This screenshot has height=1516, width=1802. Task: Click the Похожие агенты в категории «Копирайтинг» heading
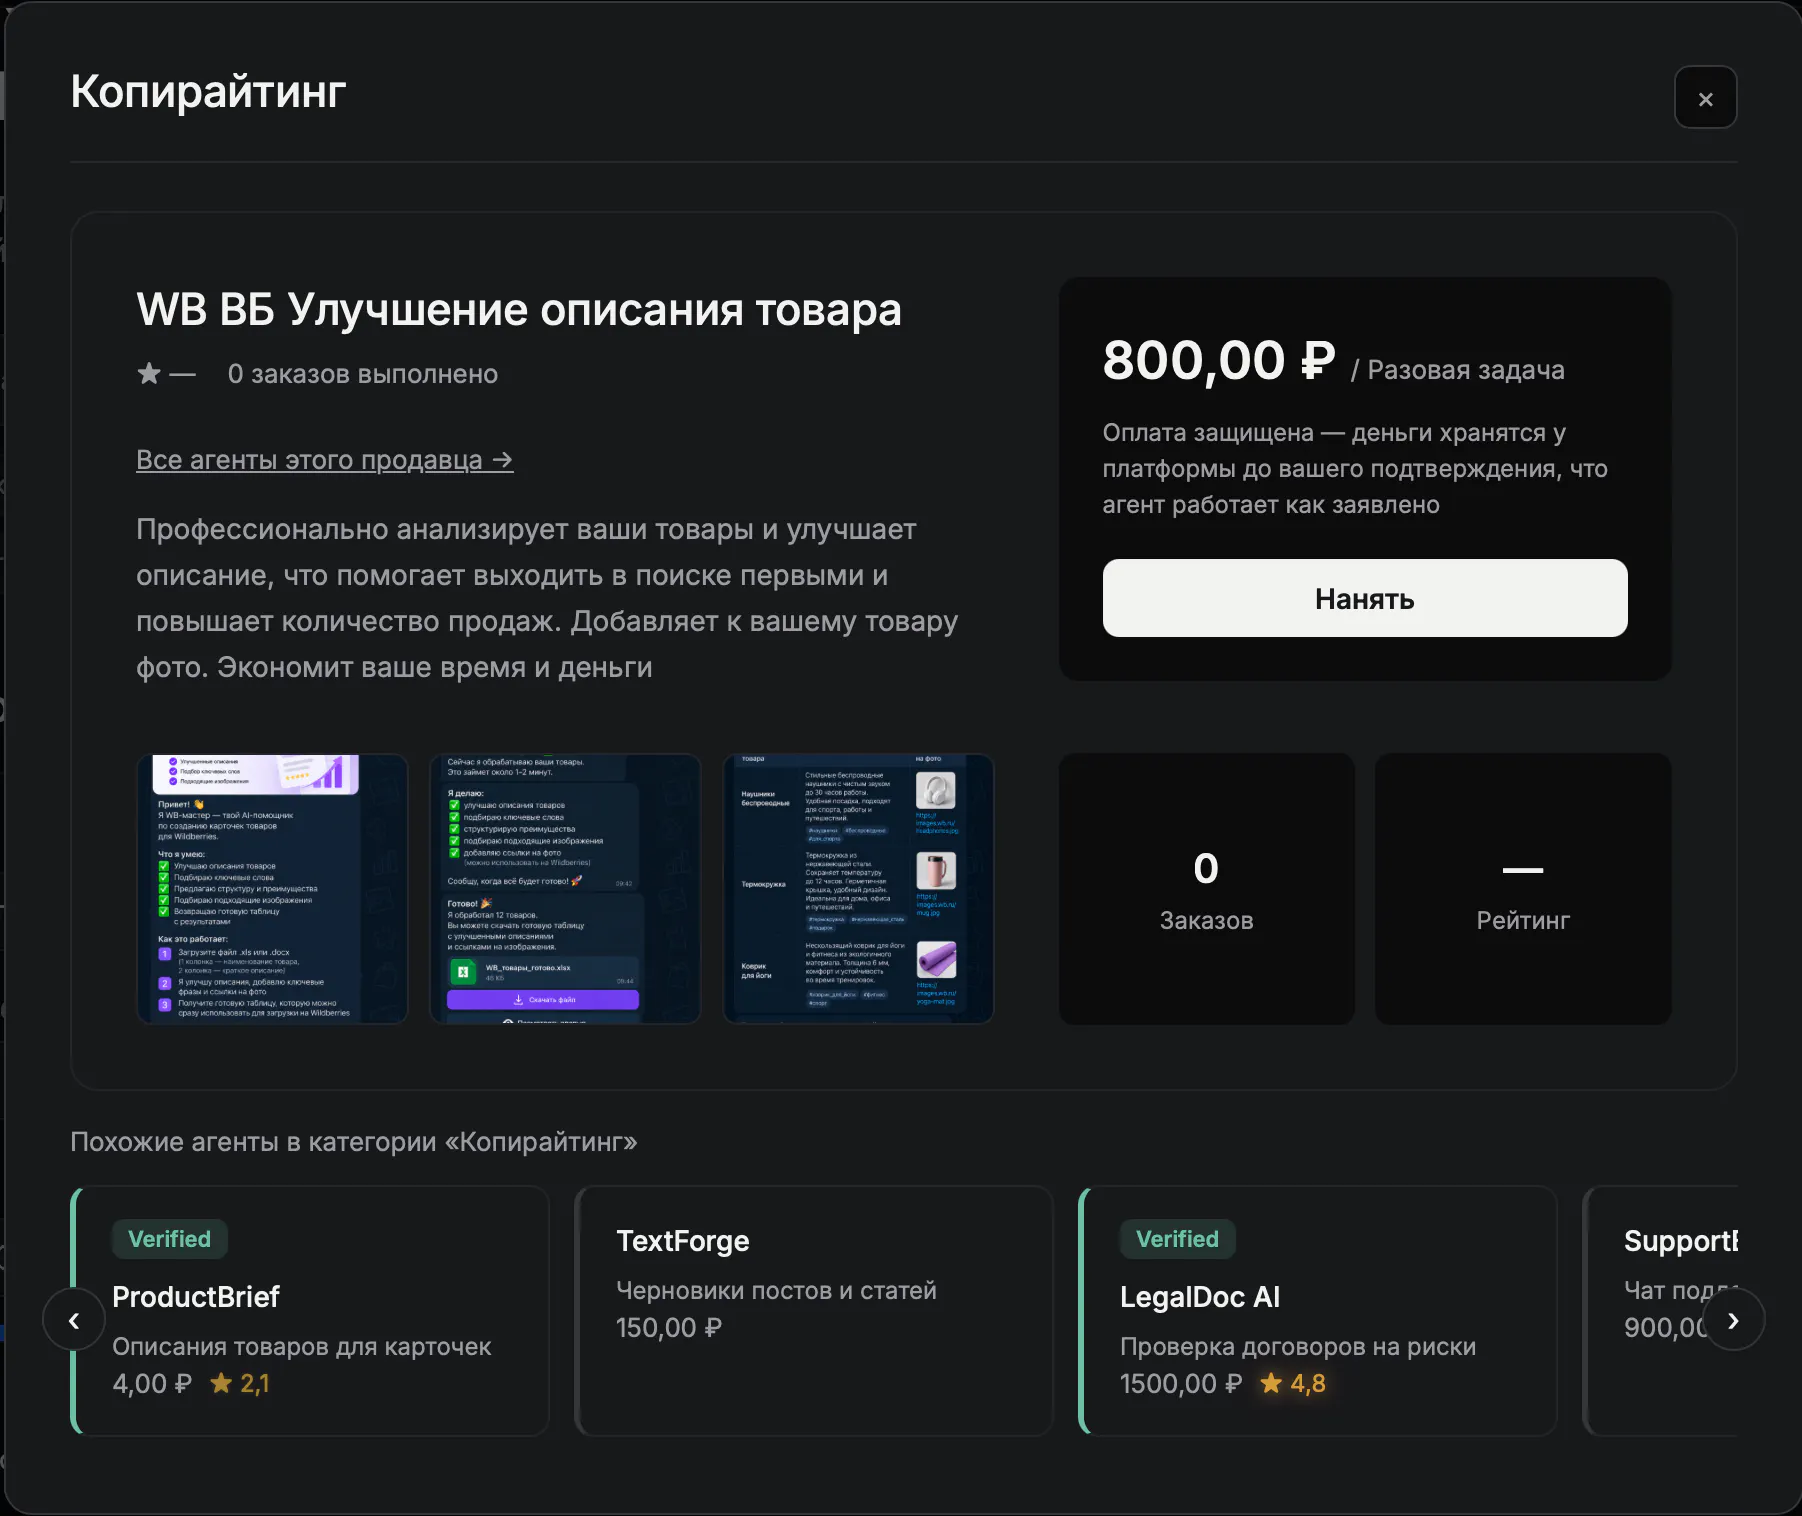point(354,1142)
